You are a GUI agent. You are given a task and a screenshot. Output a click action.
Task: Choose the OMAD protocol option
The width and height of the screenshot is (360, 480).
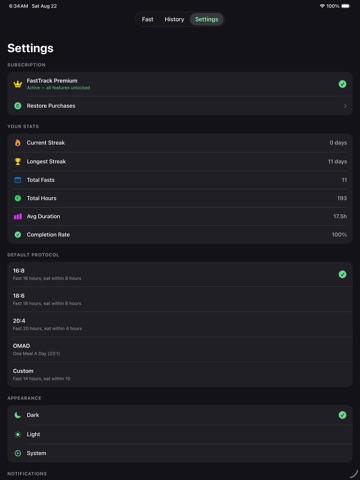tap(180, 349)
